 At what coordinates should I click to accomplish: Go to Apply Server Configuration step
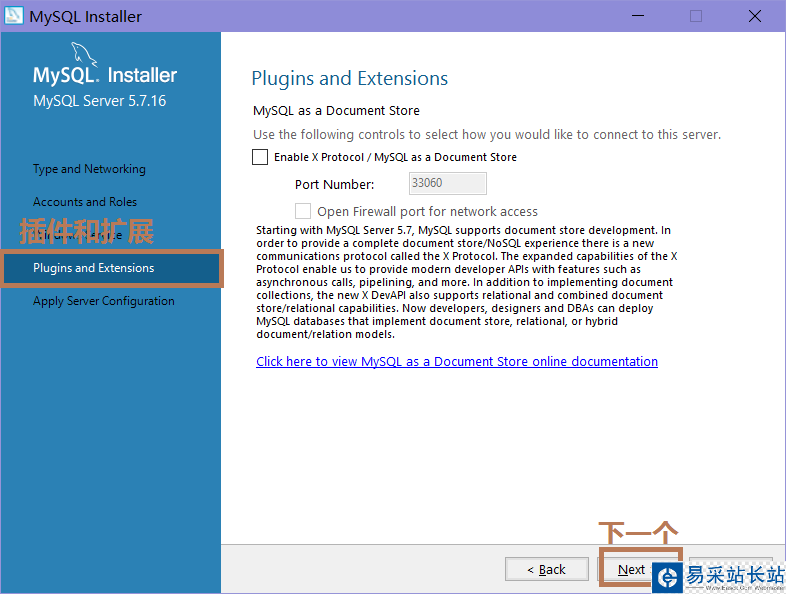point(104,301)
